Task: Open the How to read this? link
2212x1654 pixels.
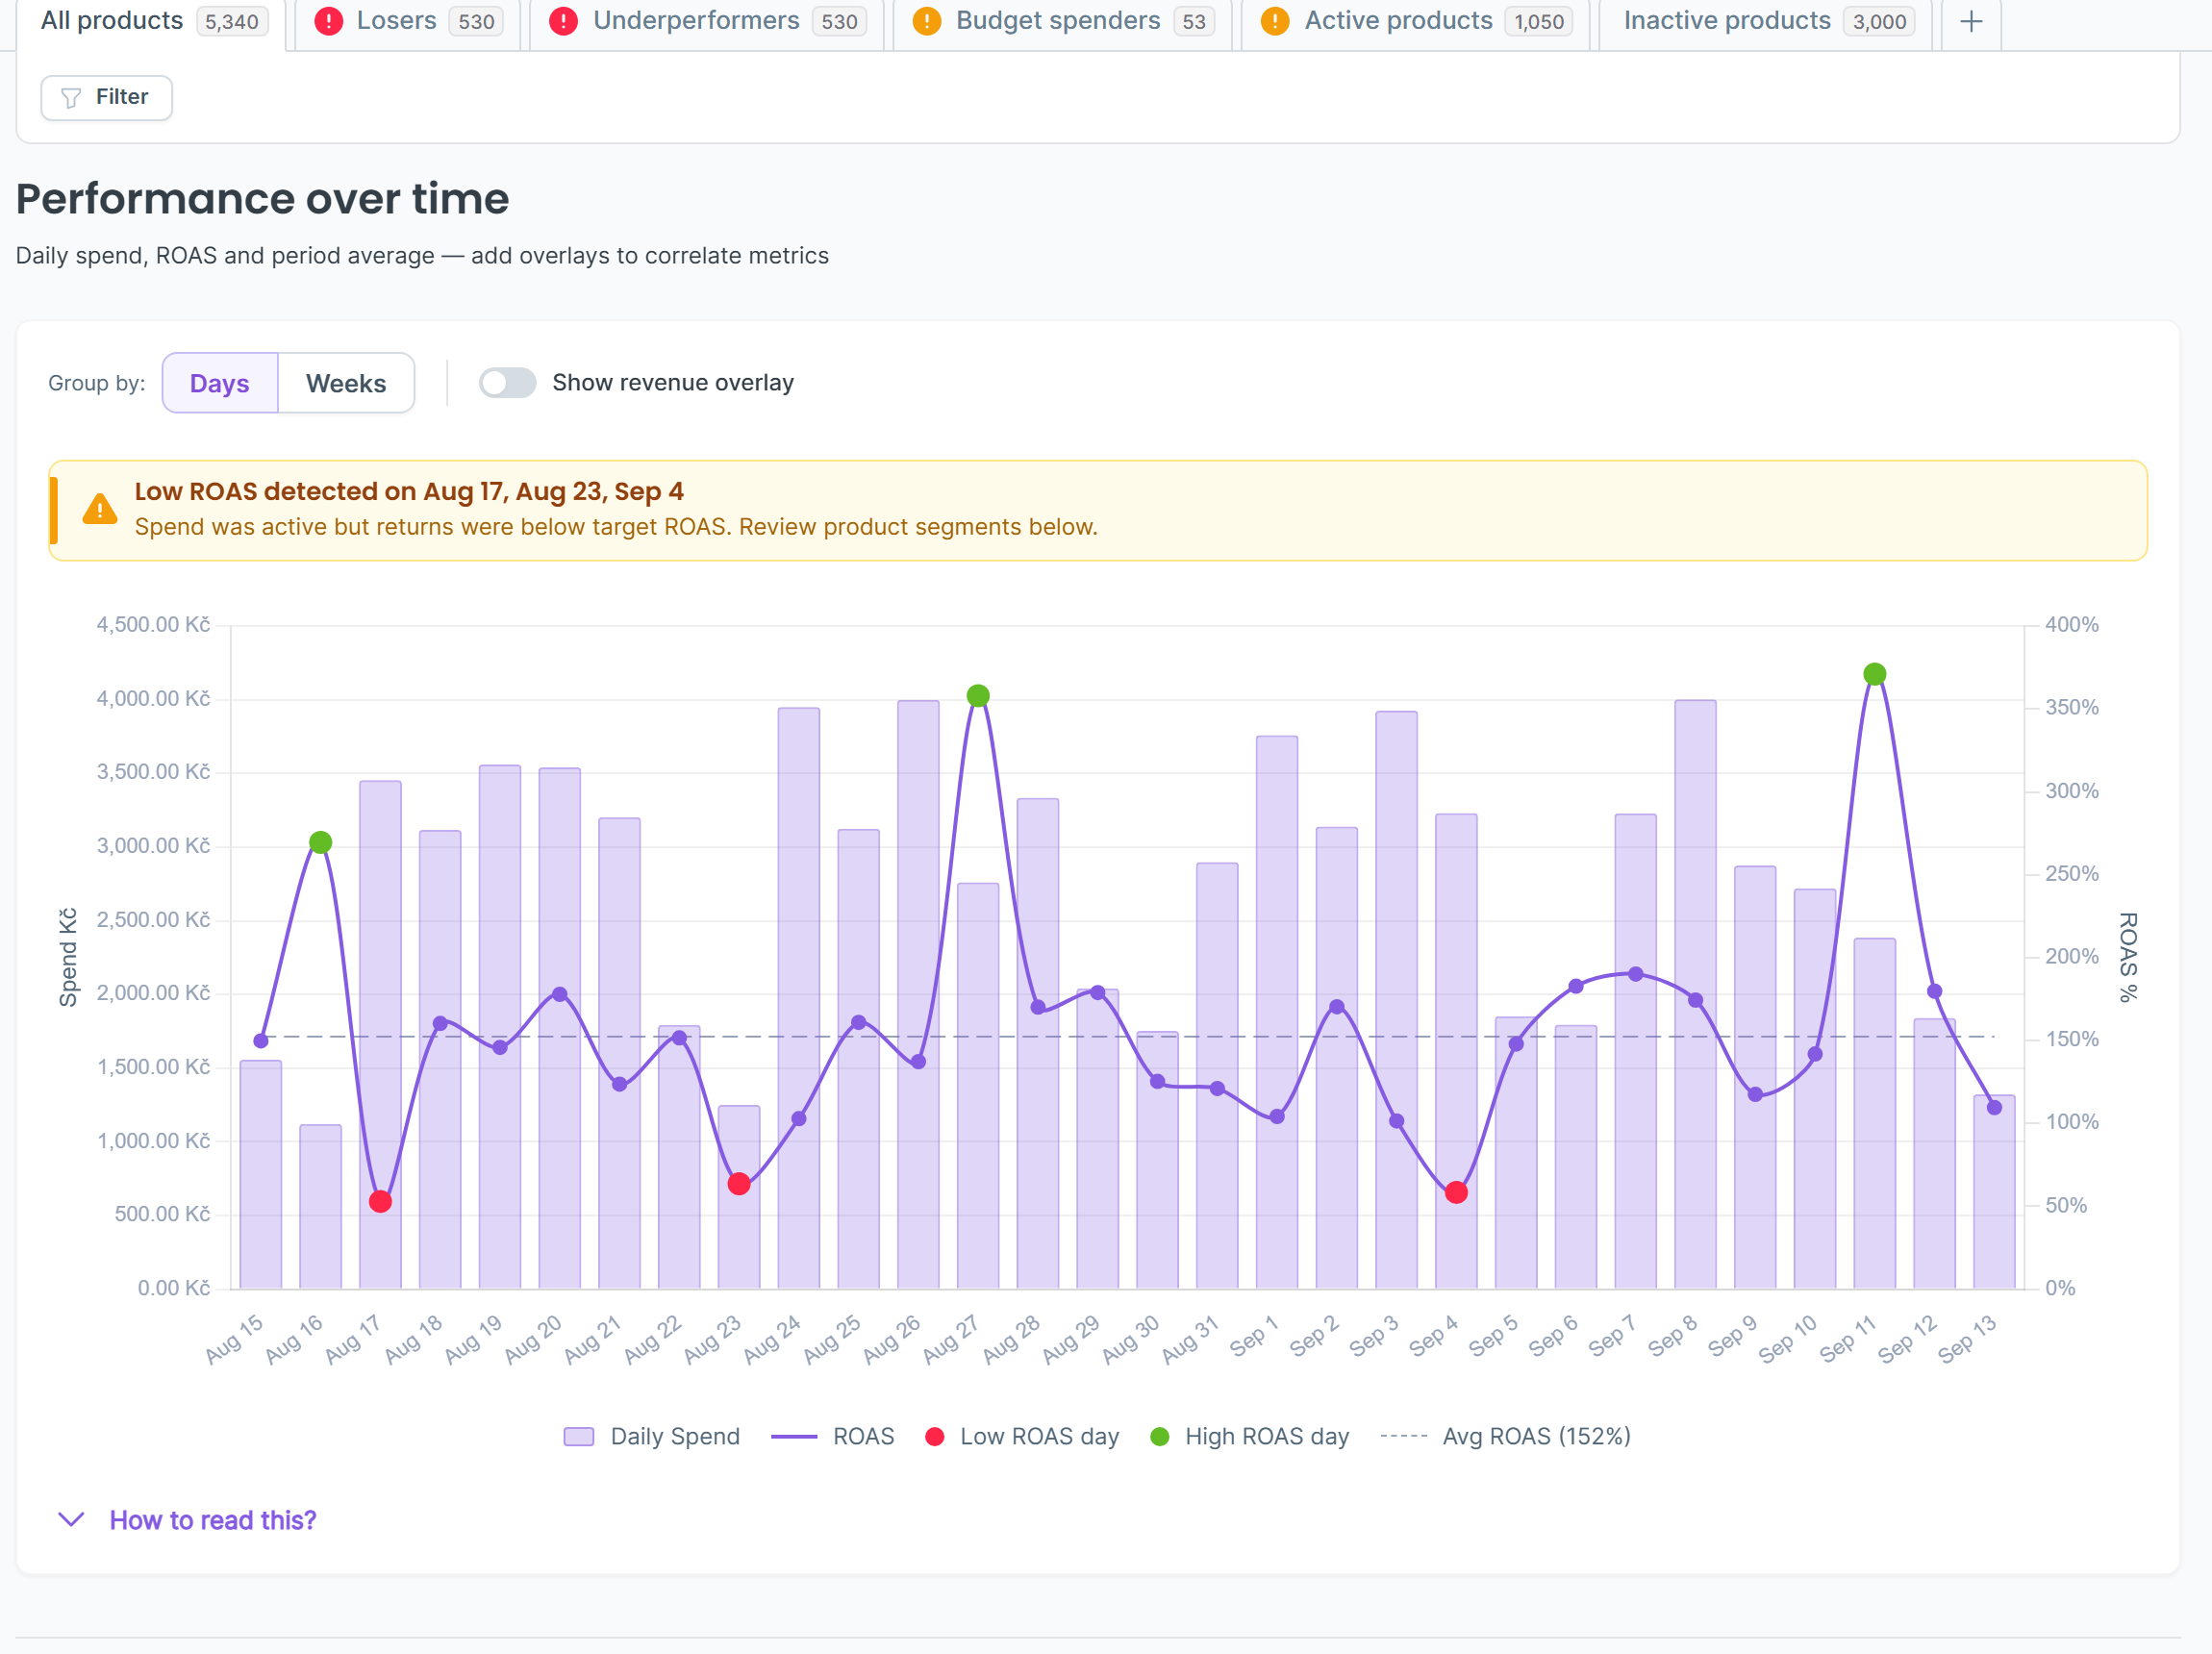Action: (213, 1520)
